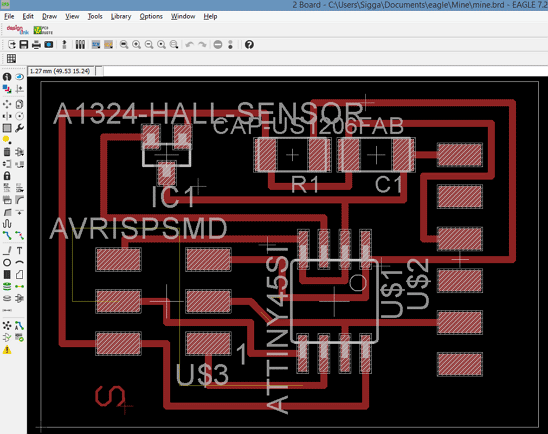
Task: Select the Ripup tool
Action: pos(20,236)
